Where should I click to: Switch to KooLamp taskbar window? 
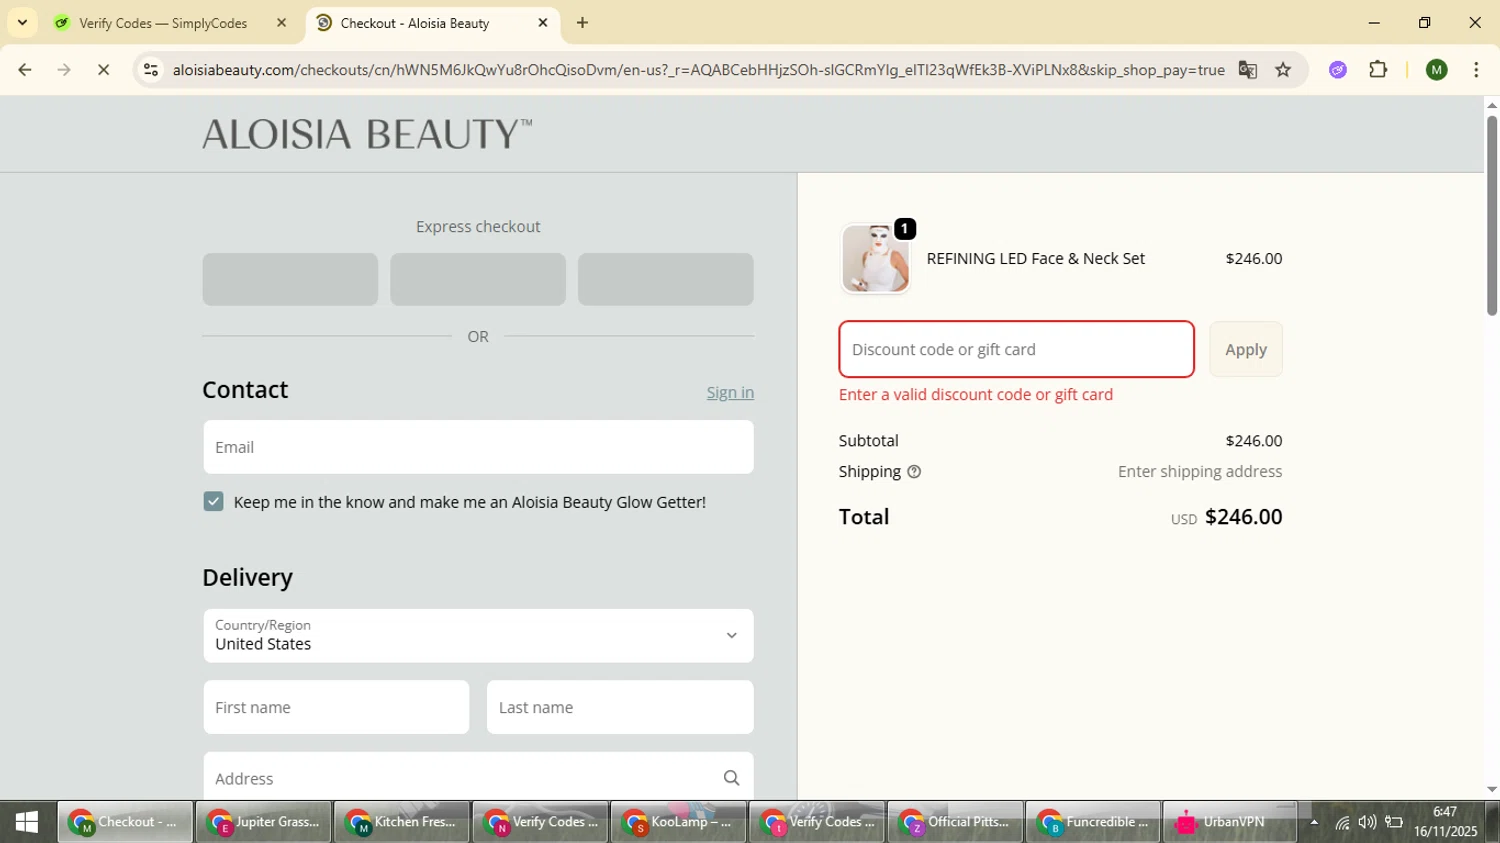coord(678,822)
